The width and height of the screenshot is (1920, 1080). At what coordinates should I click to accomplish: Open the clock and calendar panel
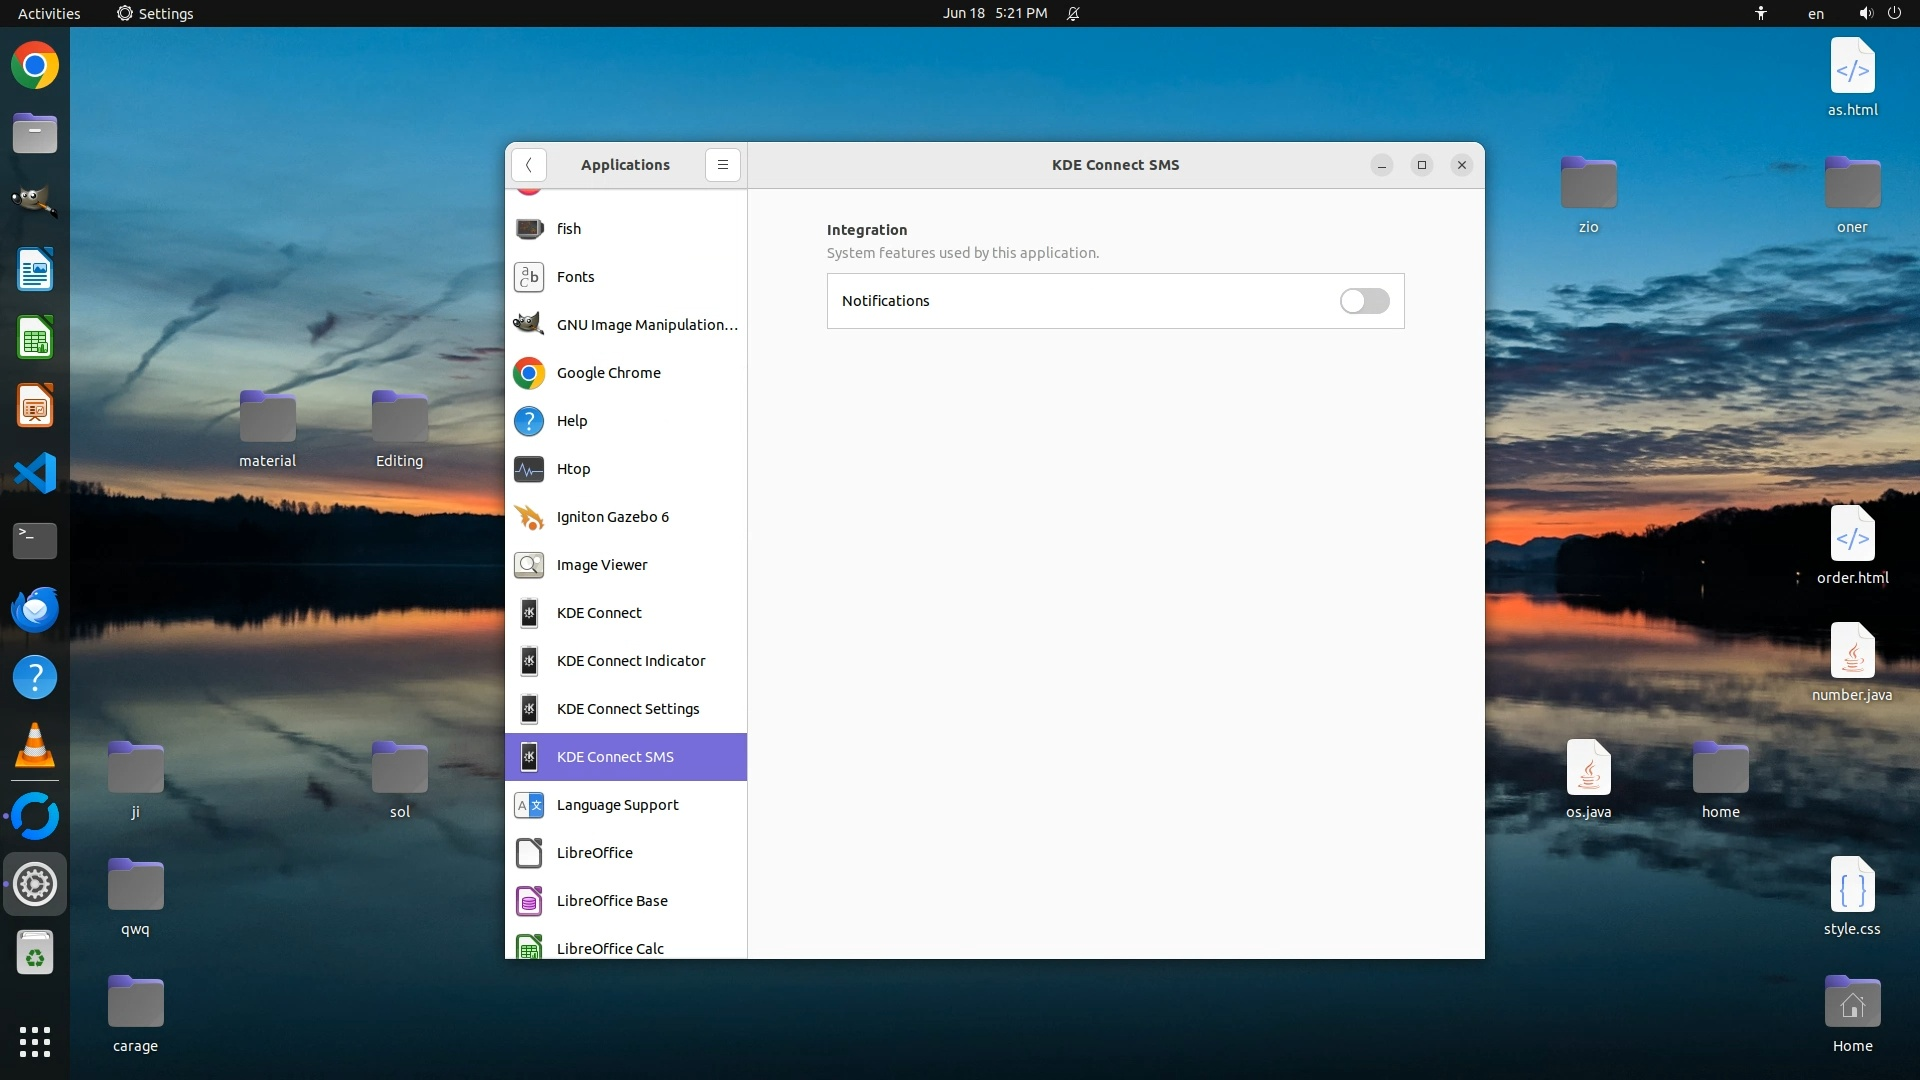click(x=994, y=13)
